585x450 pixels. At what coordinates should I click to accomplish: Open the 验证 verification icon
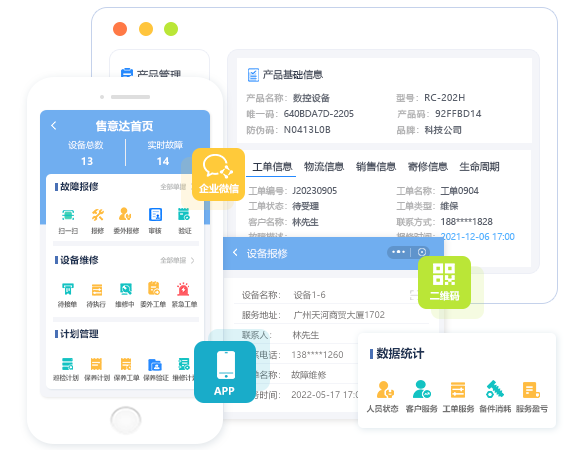click(x=184, y=214)
